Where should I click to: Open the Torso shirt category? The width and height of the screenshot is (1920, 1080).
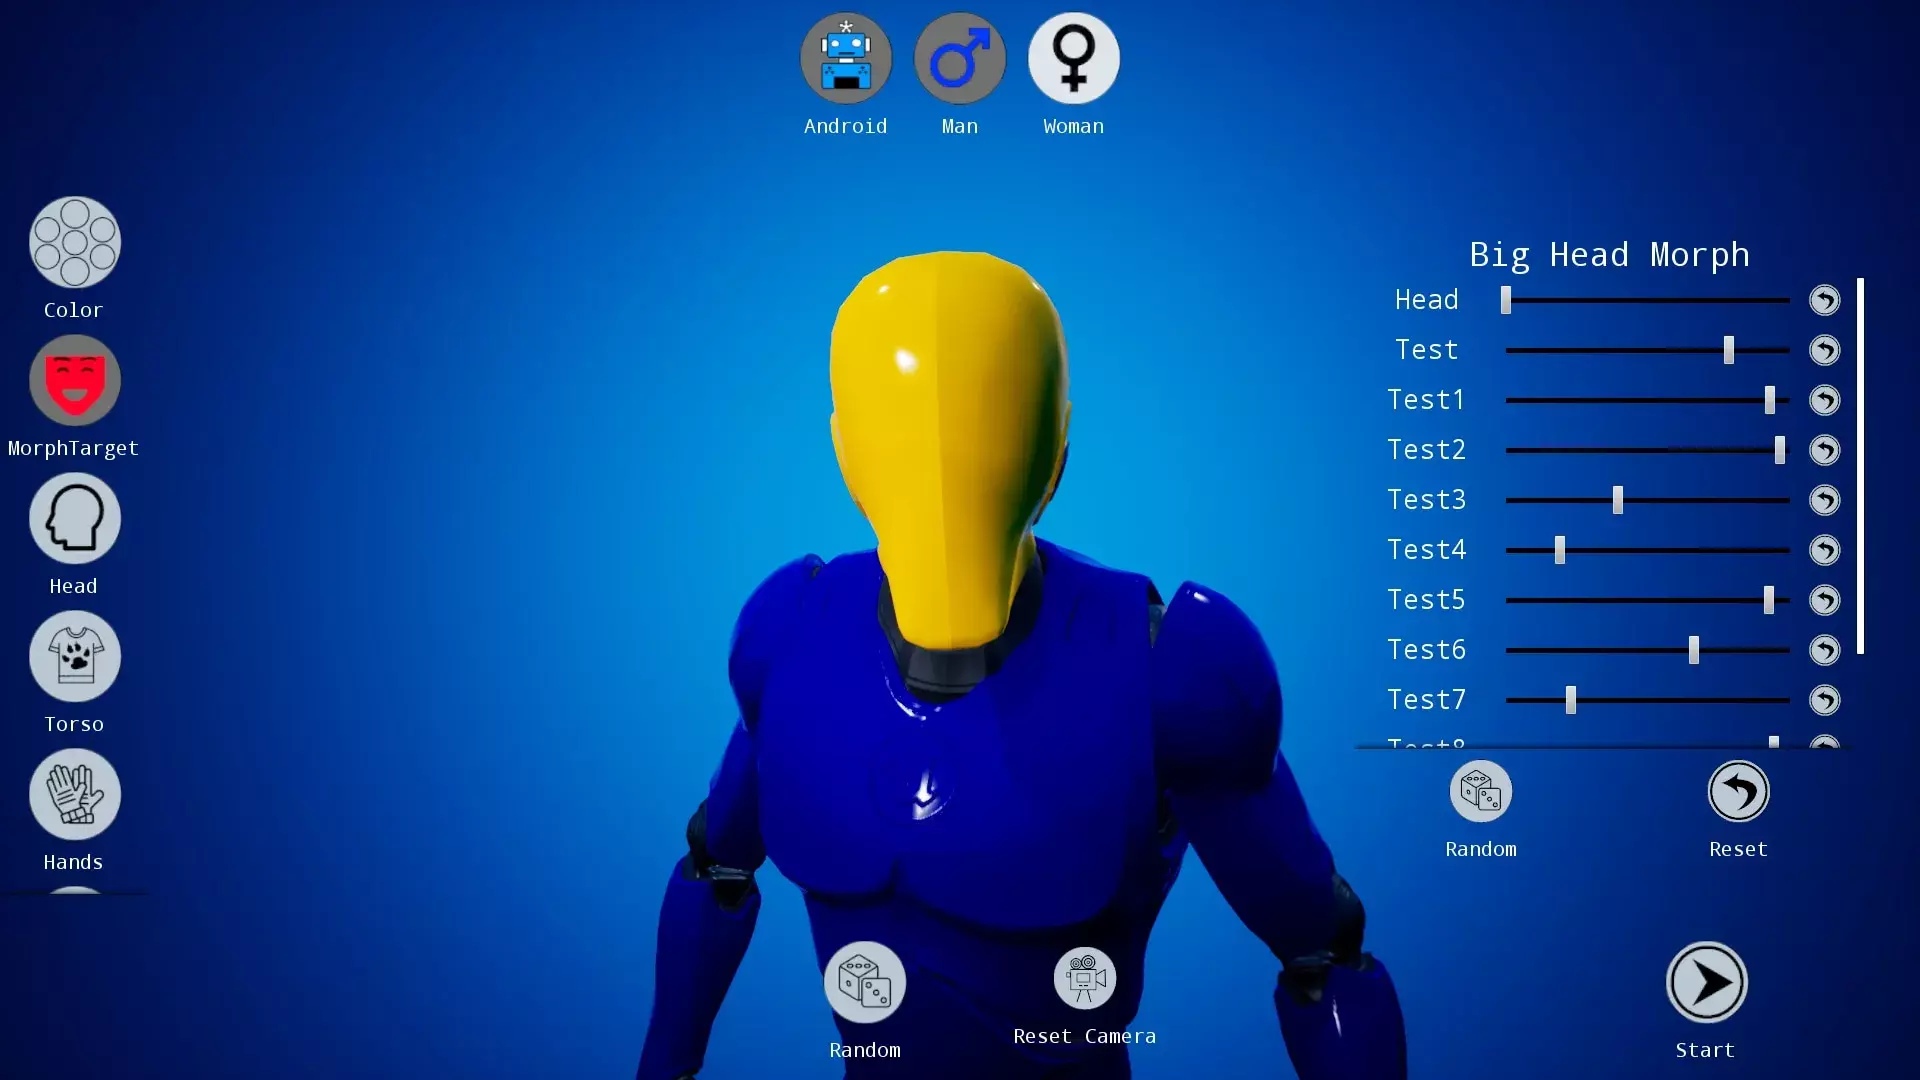coord(75,657)
